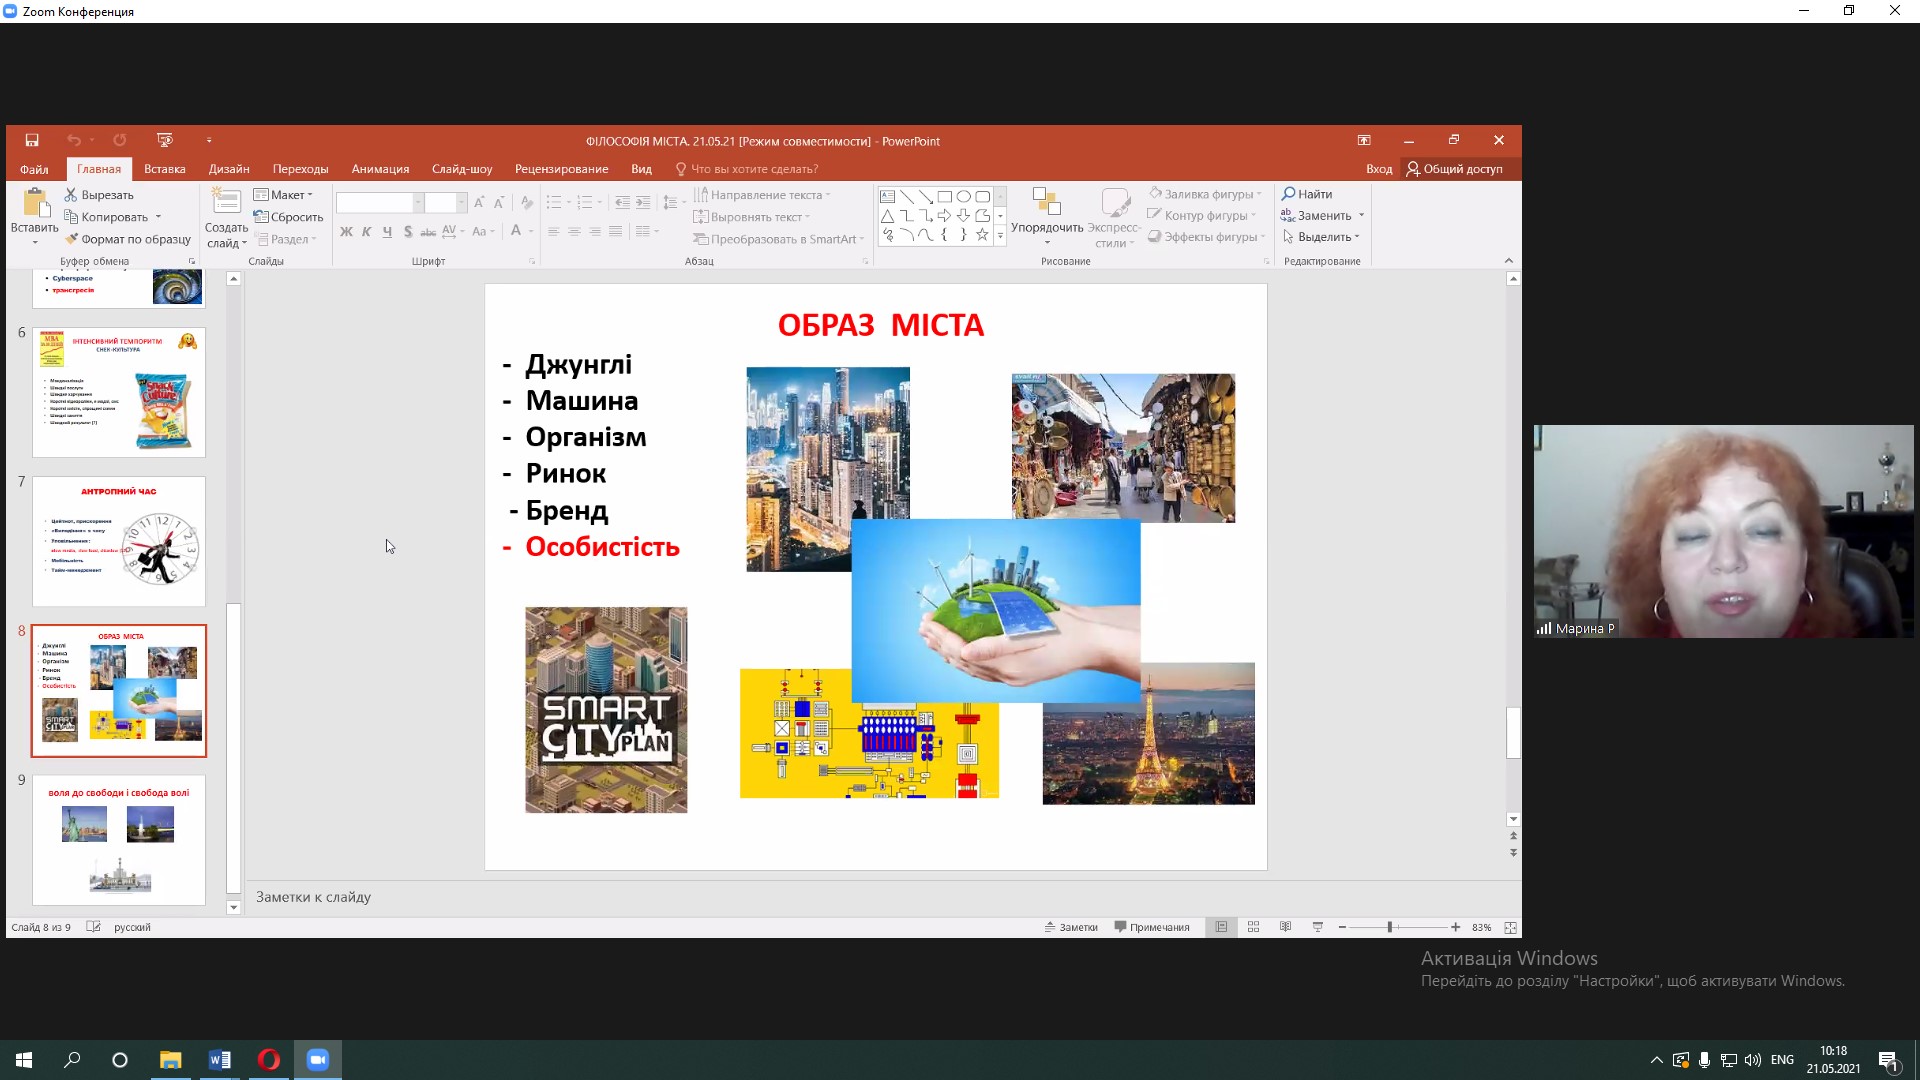The width and height of the screenshot is (1920, 1080).
Task: Click the Reset (Сбросить) slide button
Action: (x=289, y=217)
